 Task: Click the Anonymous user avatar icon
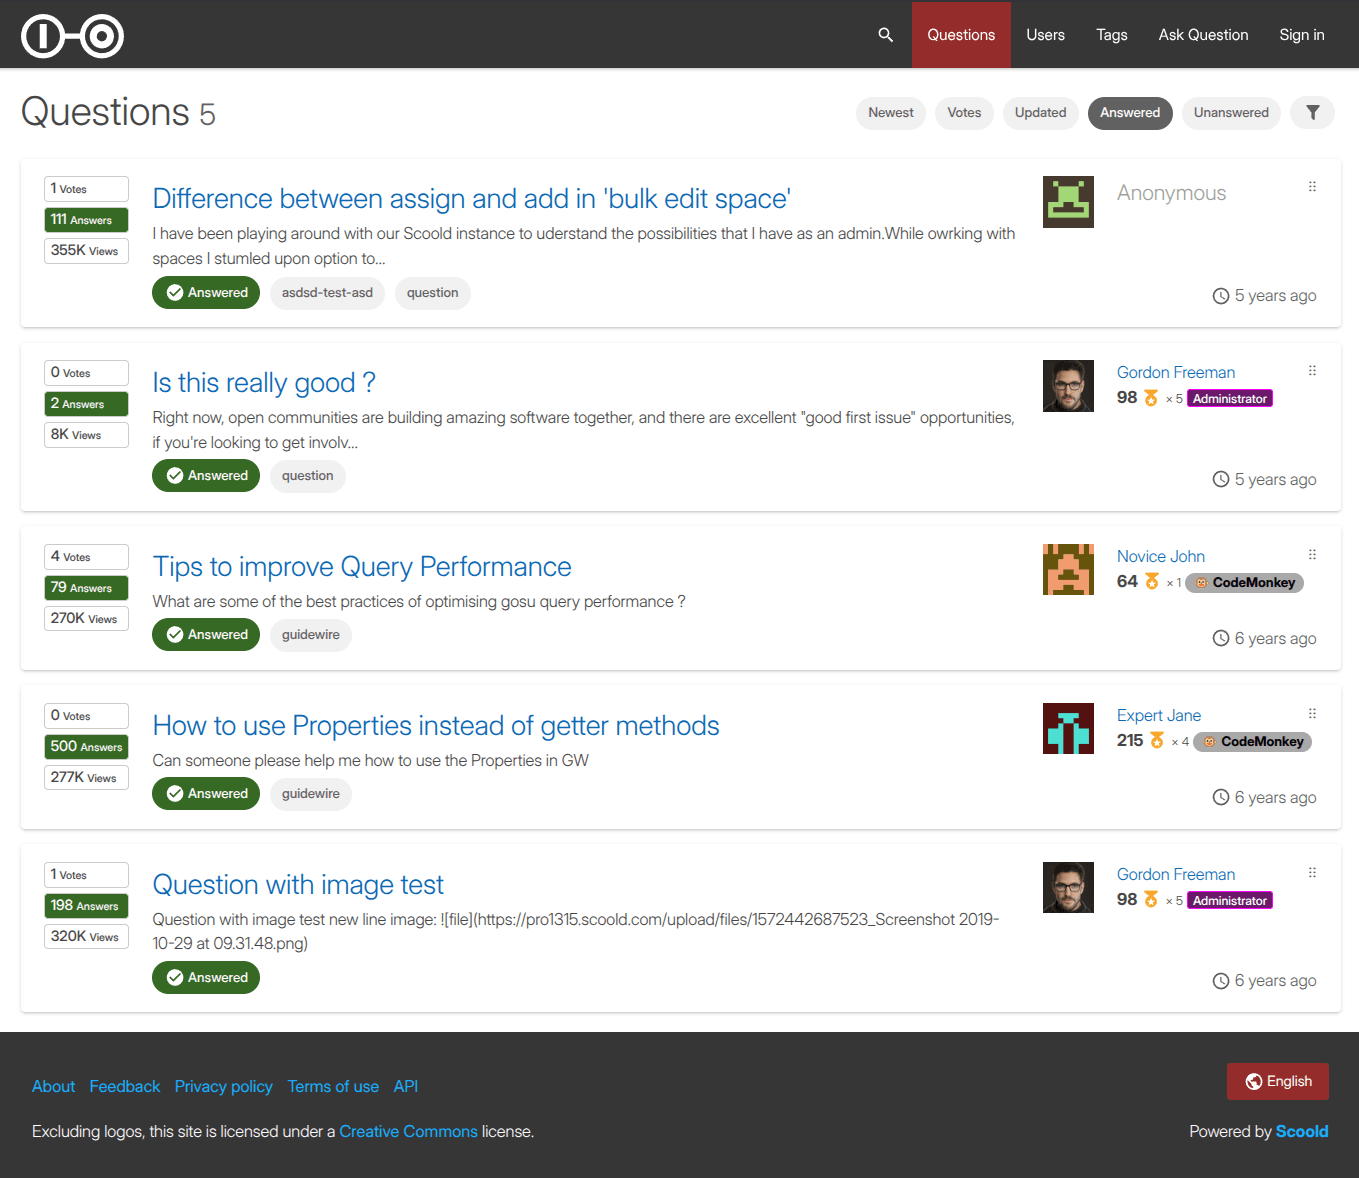pos(1068,202)
